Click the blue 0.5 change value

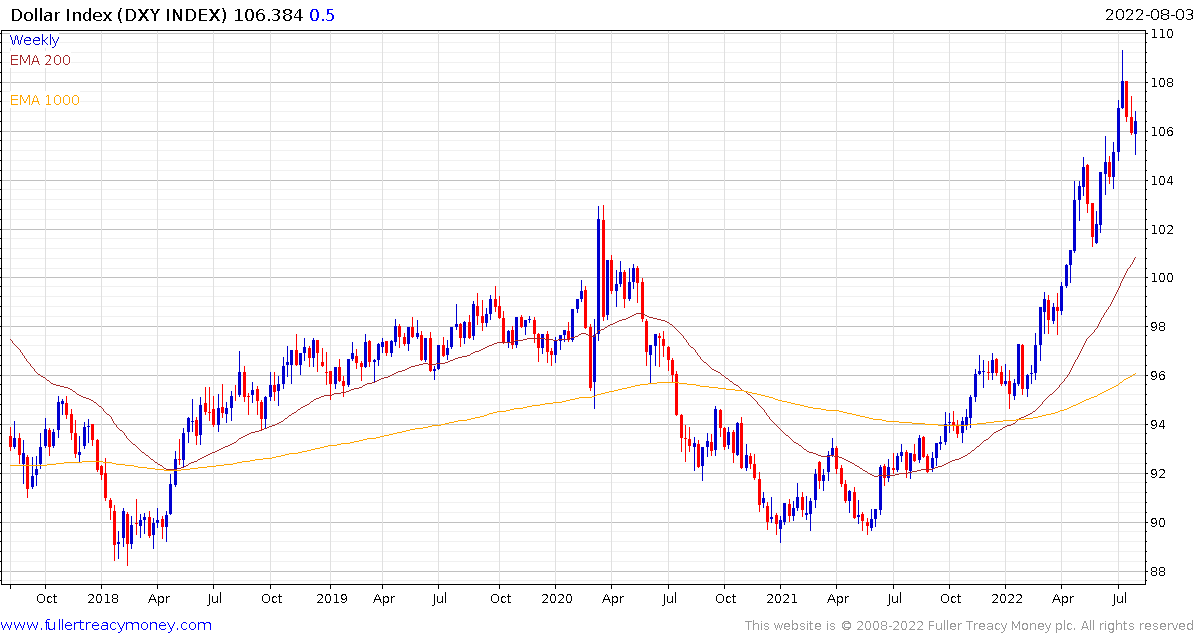[x=321, y=15]
